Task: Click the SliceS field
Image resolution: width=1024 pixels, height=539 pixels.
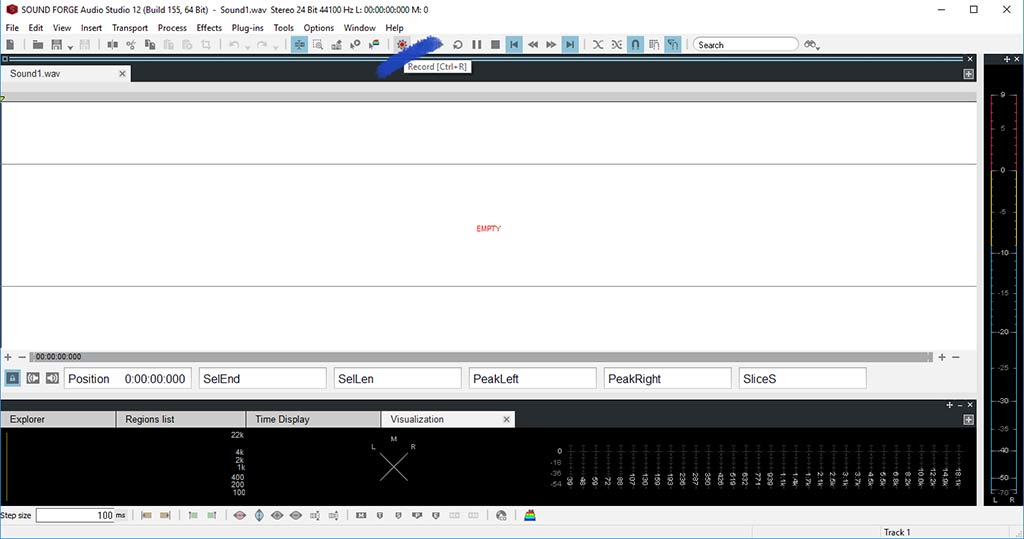Action: pos(803,378)
